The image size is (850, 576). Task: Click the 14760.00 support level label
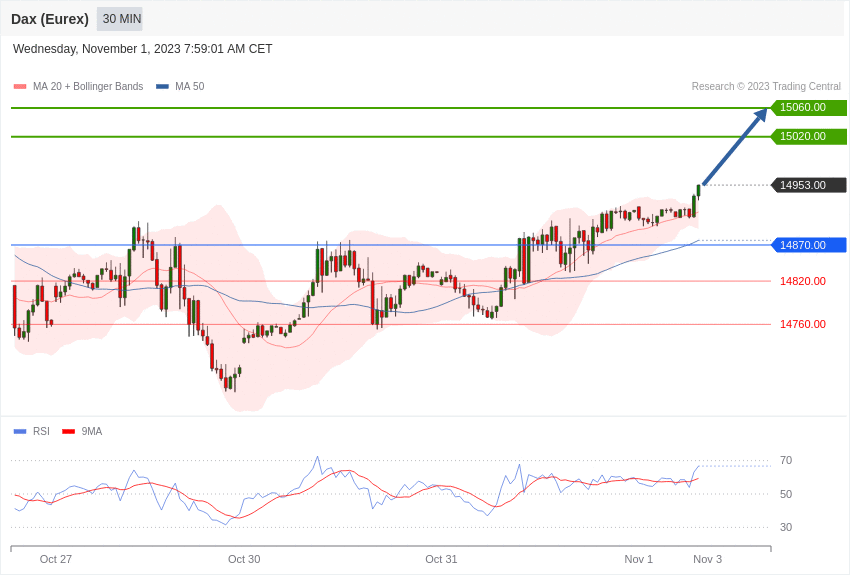[x=803, y=324]
